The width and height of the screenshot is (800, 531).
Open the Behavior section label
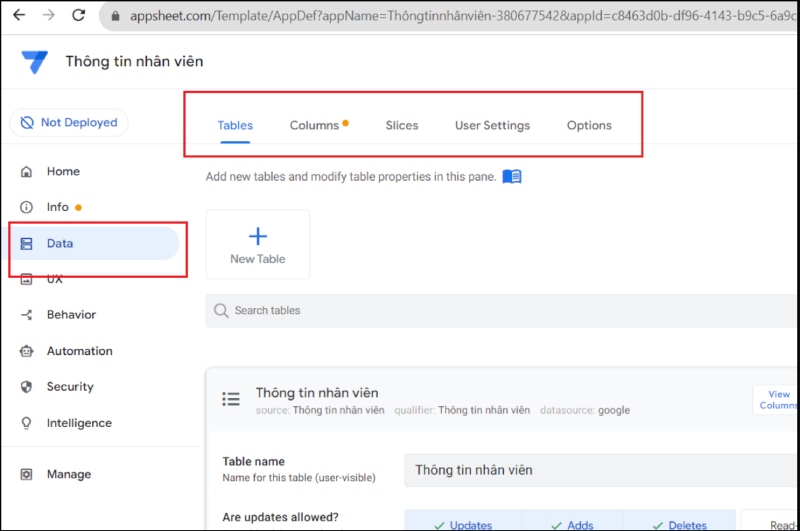(71, 315)
